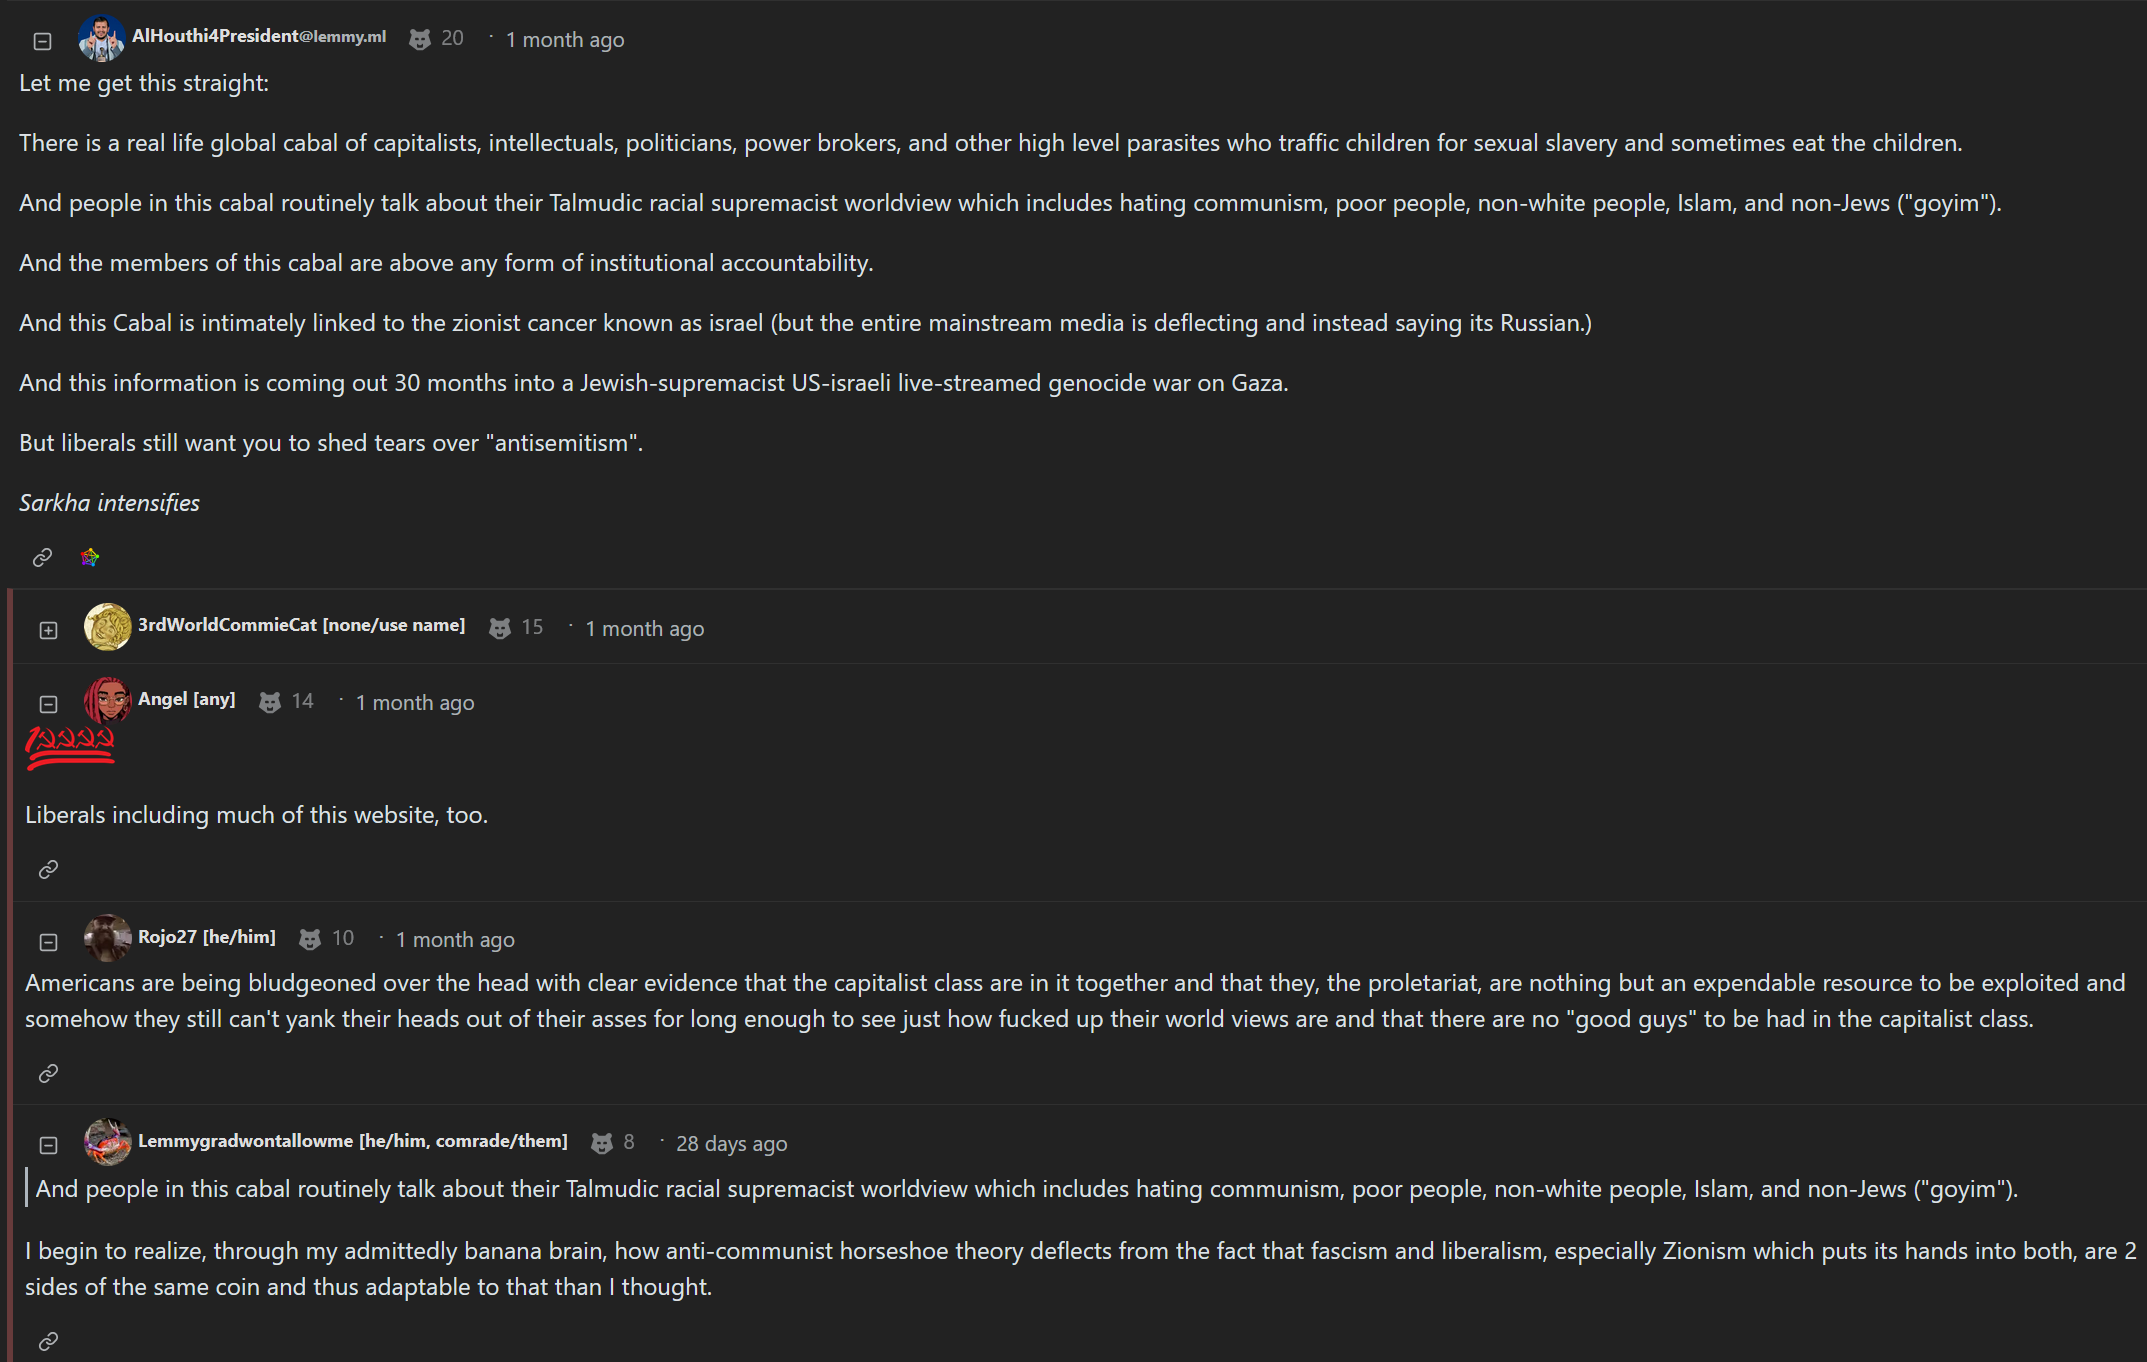Click score icon beside 3rdWorldCommieCat's 15
The image size is (2147, 1362).
500,628
